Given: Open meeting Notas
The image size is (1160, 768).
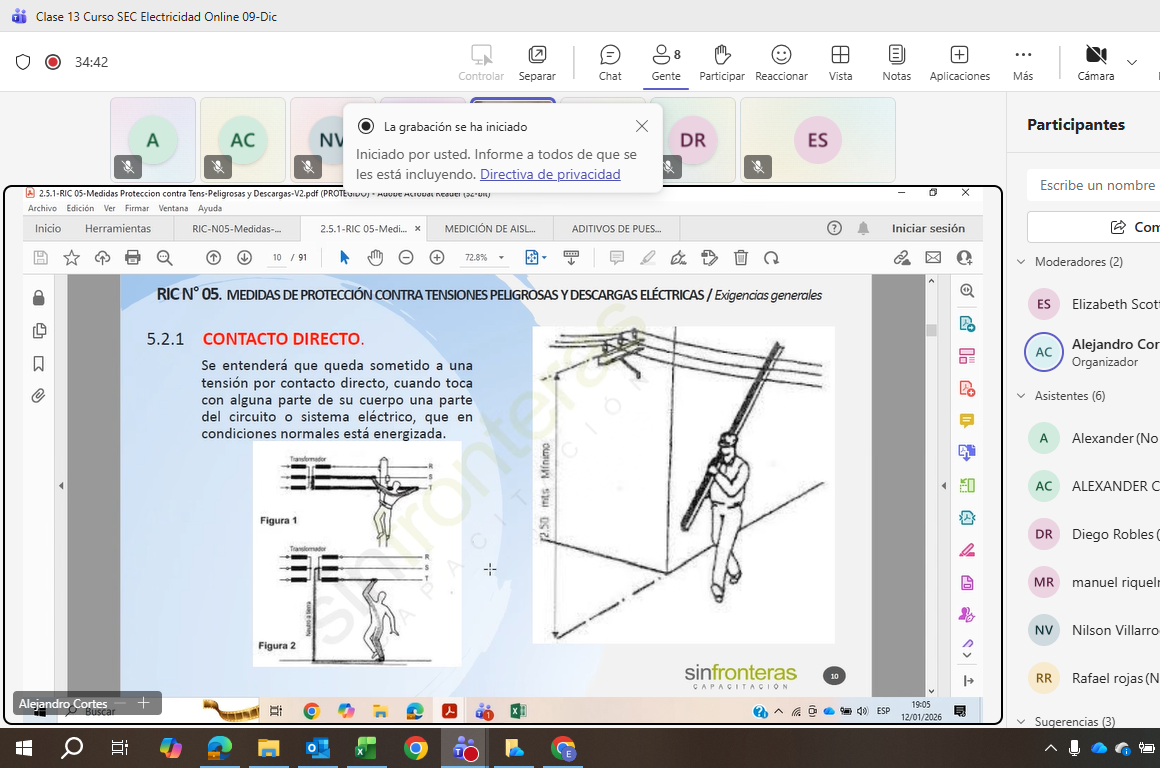Looking at the screenshot, I should (896, 62).
